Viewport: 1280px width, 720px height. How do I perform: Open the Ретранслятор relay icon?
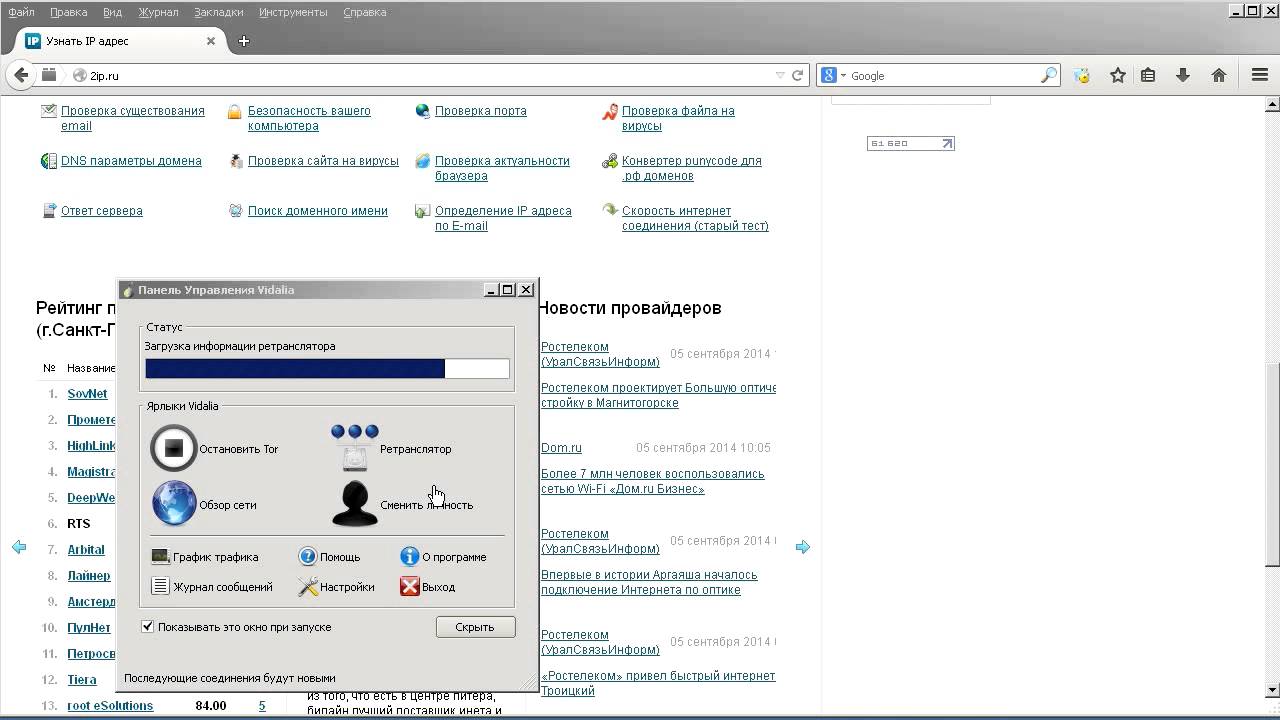(x=355, y=448)
